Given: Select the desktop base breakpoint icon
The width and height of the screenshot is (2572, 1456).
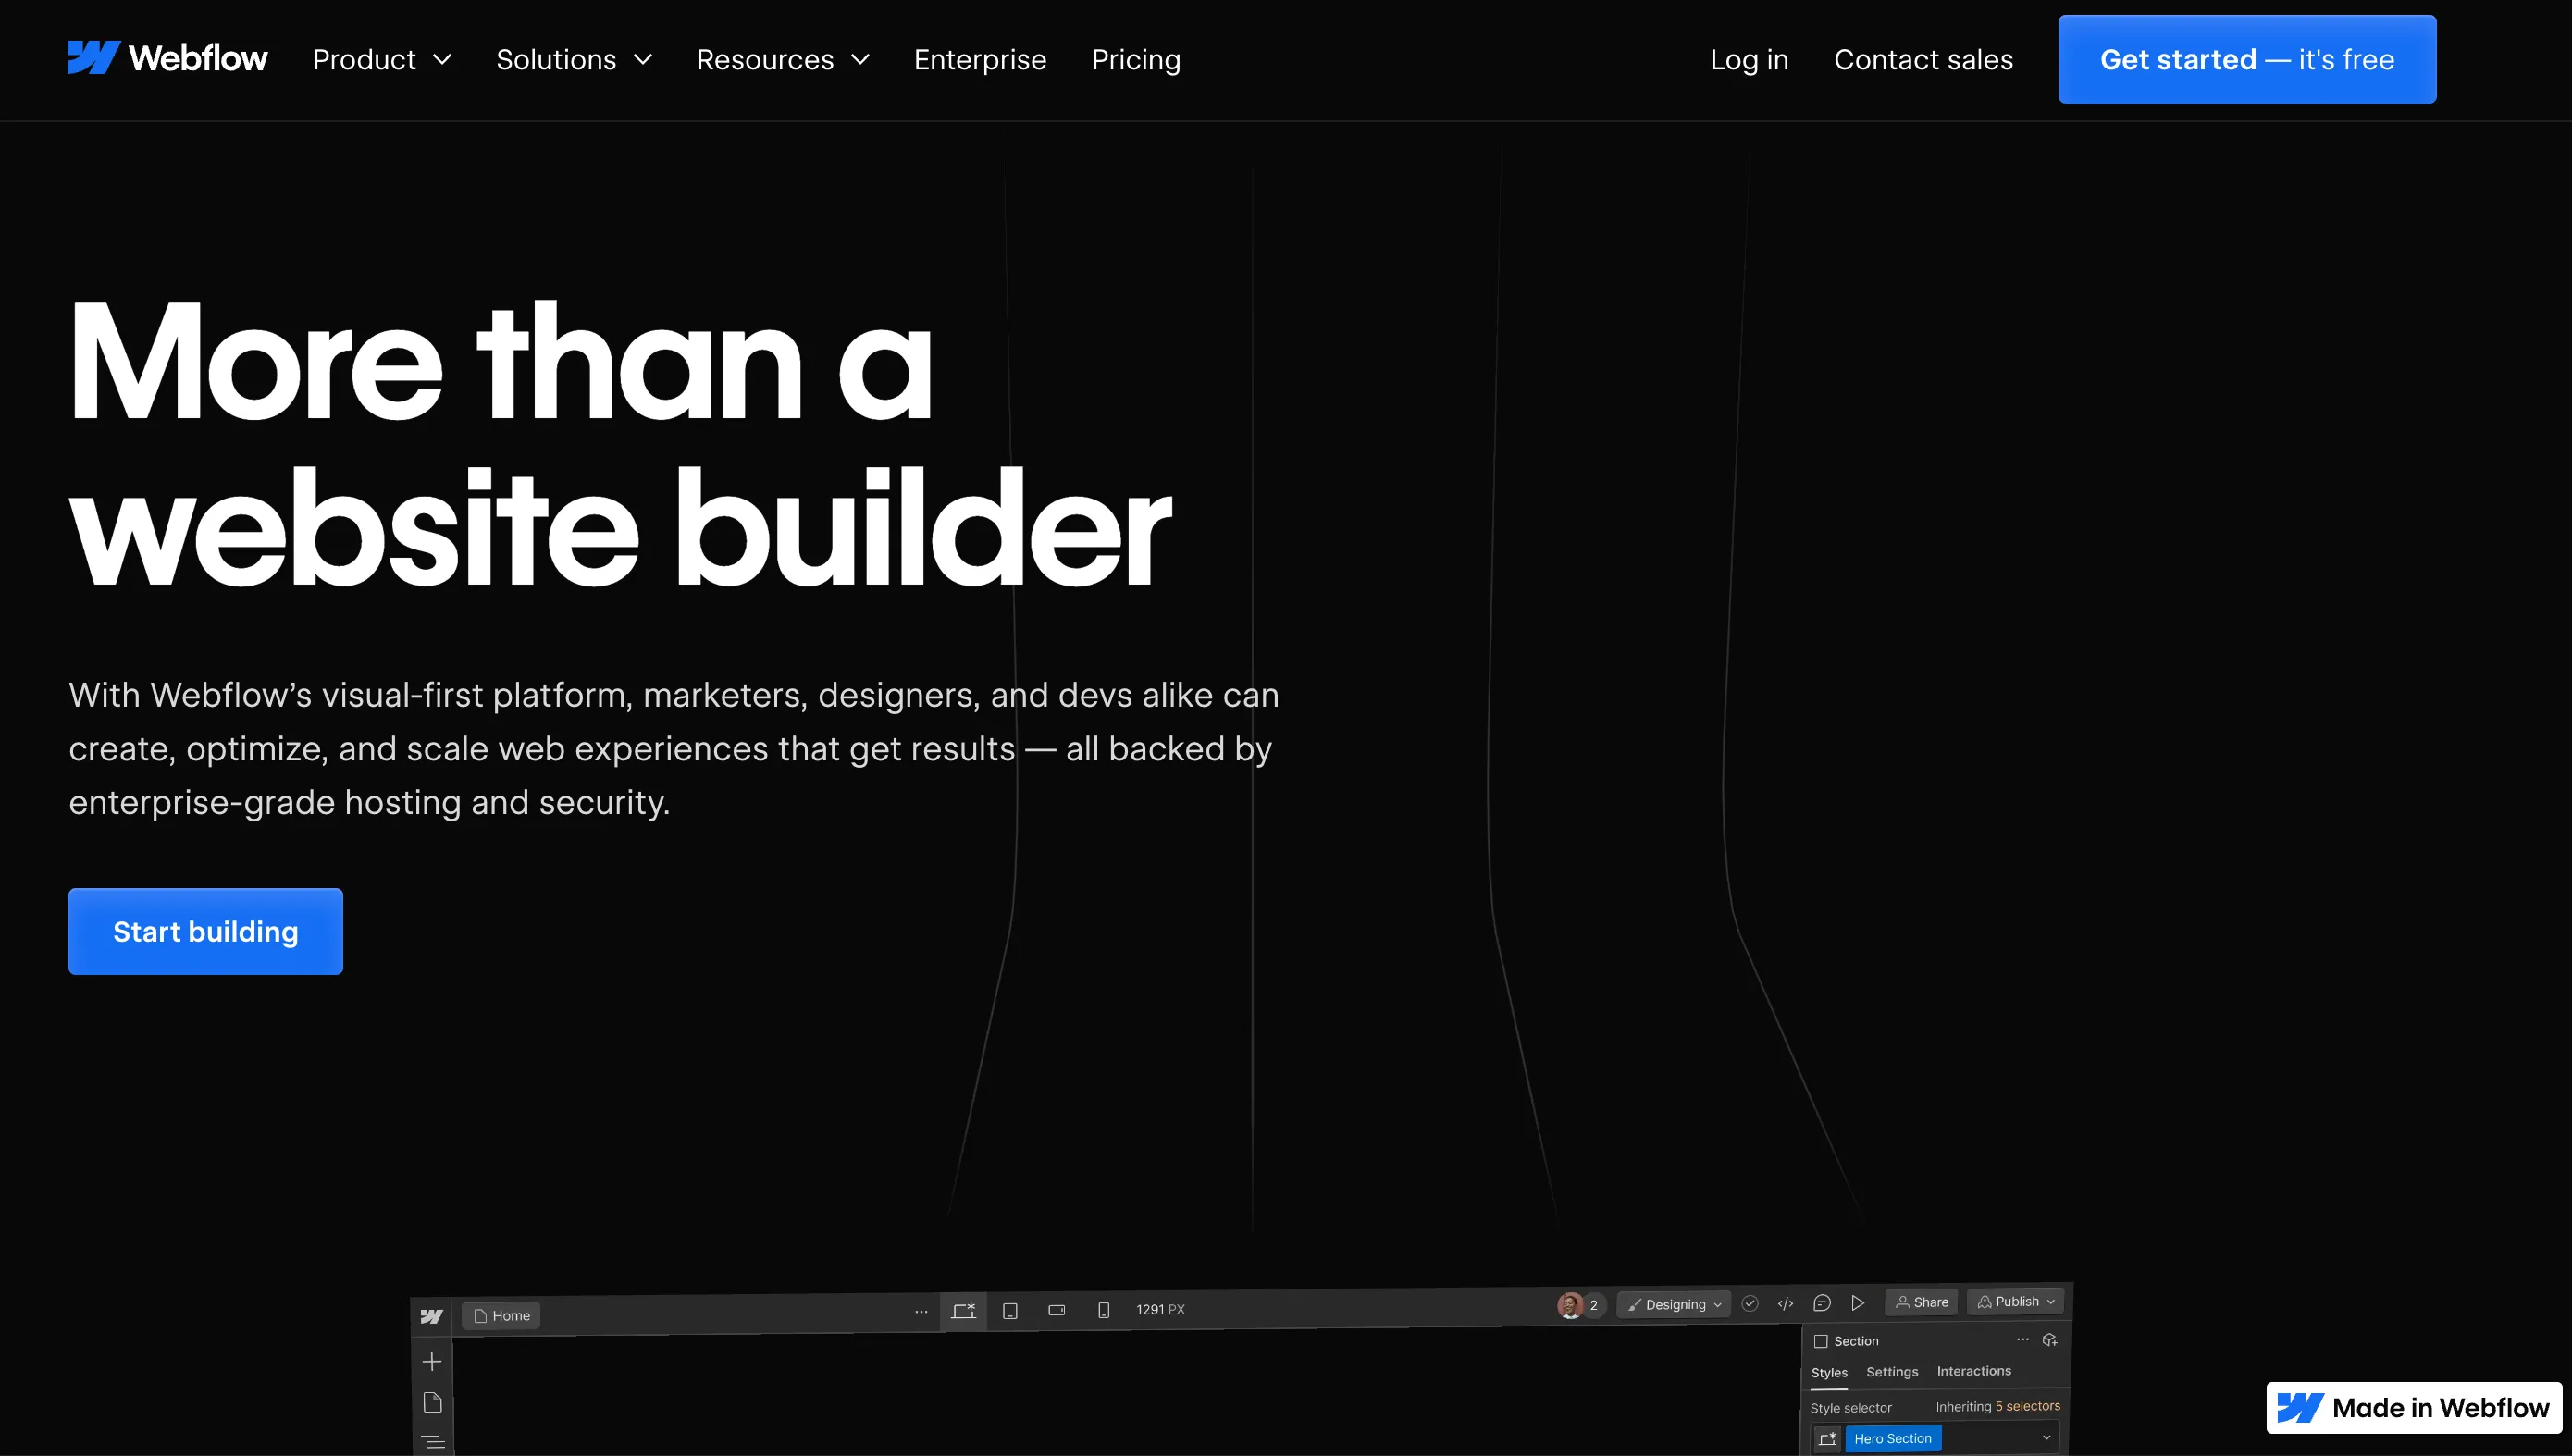Looking at the screenshot, I should pyautogui.click(x=963, y=1311).
